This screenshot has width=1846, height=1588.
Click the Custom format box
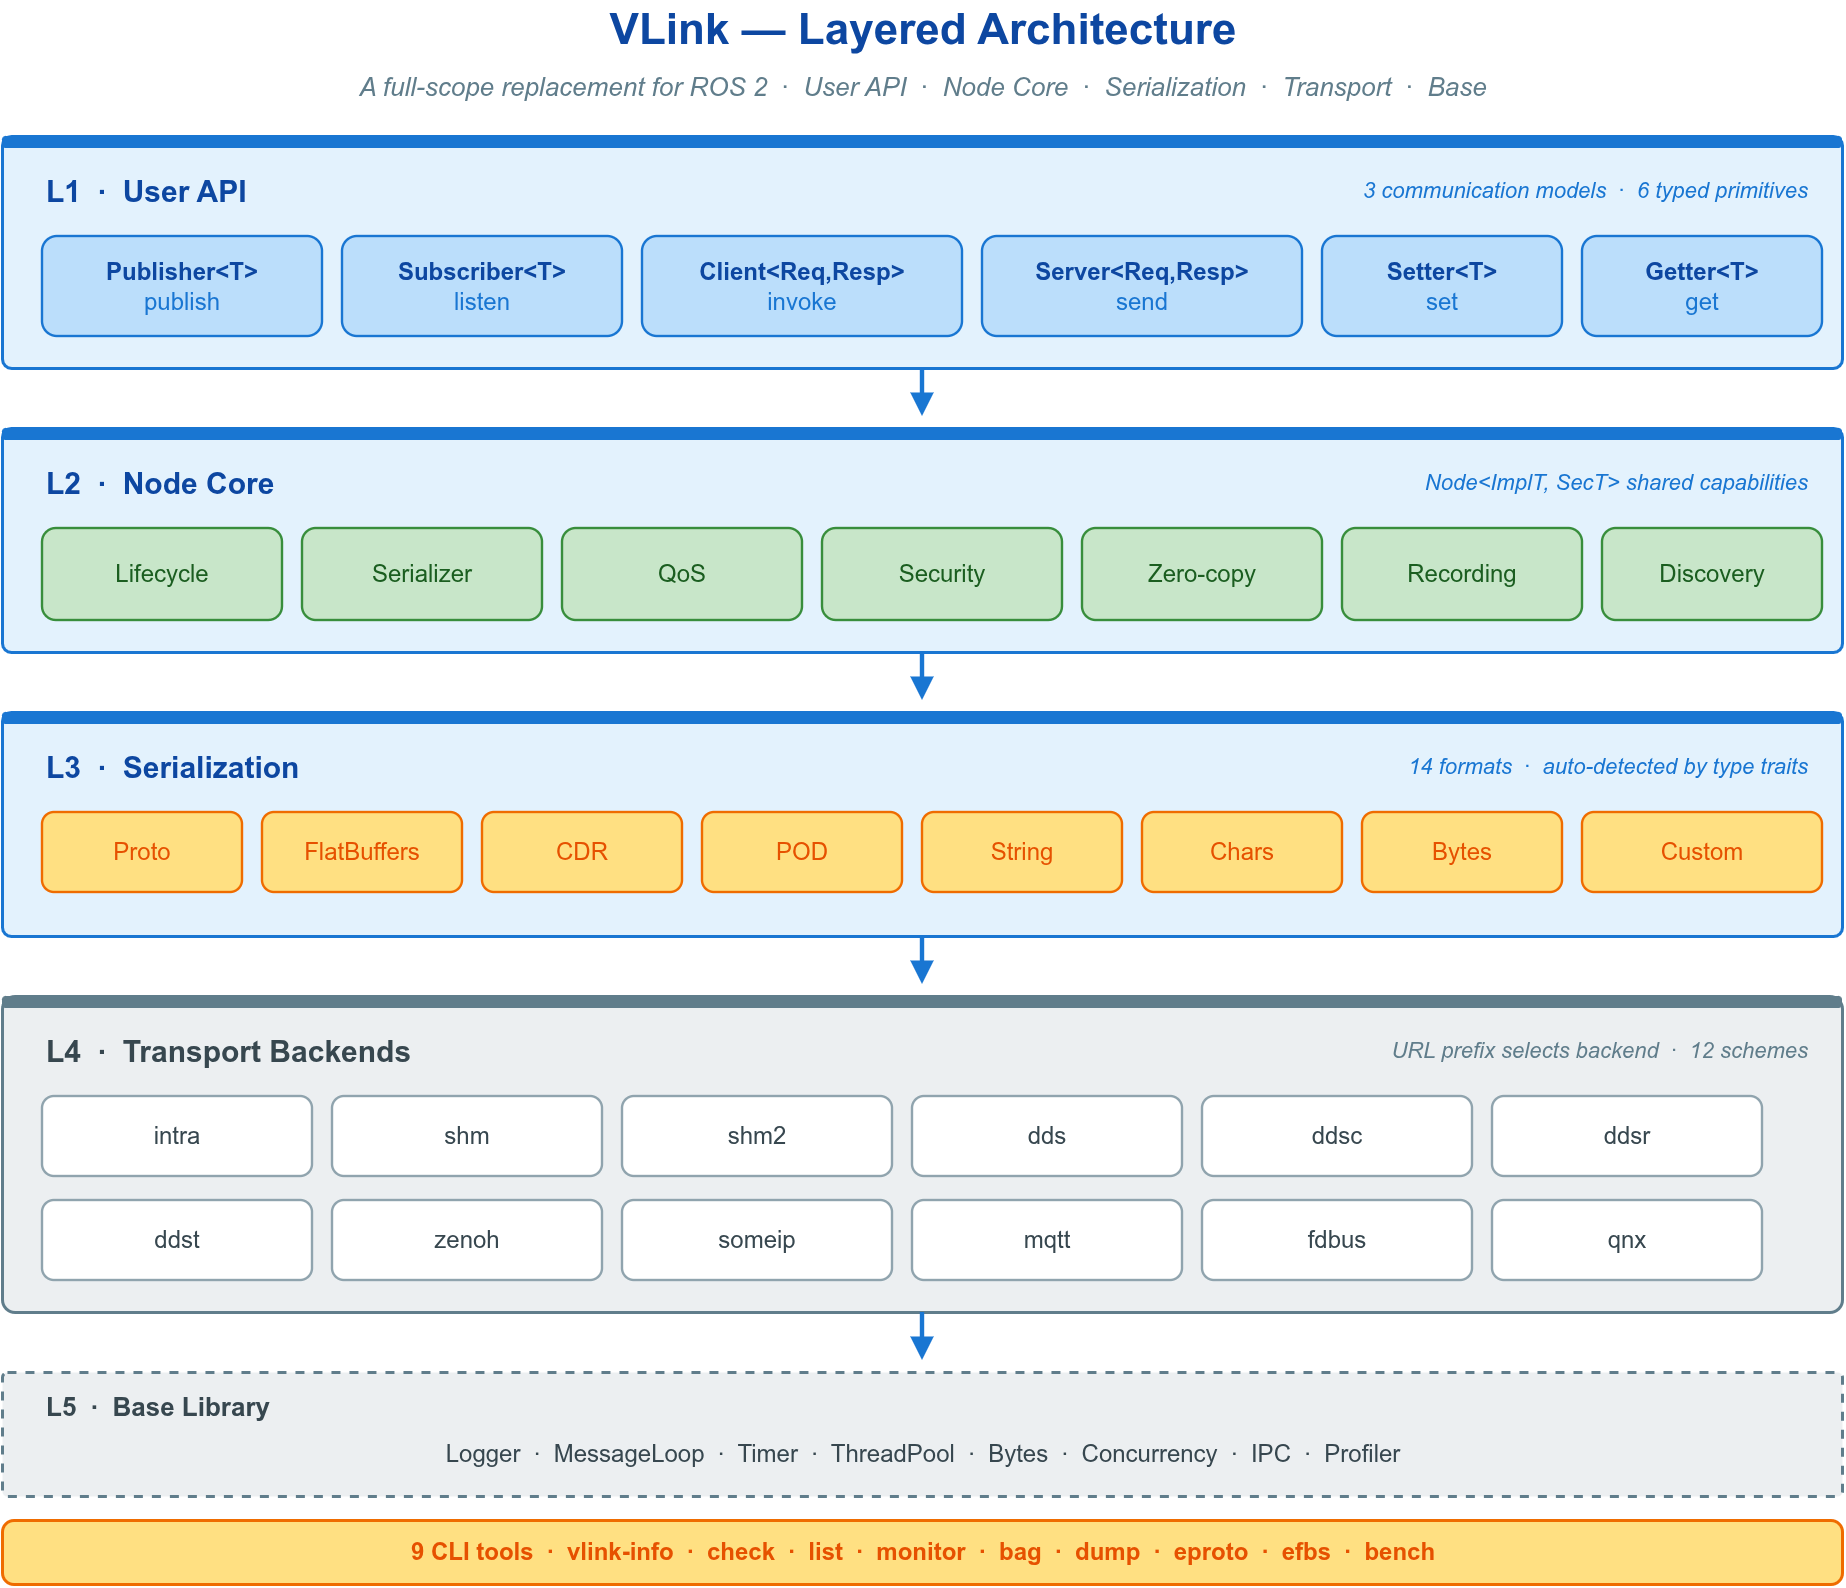1702,852
